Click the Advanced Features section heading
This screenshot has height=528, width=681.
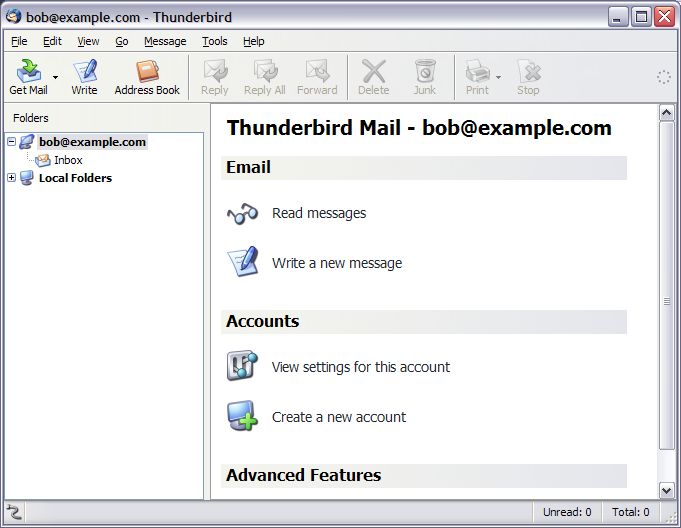pyautogui.click(x=304, y=475)
